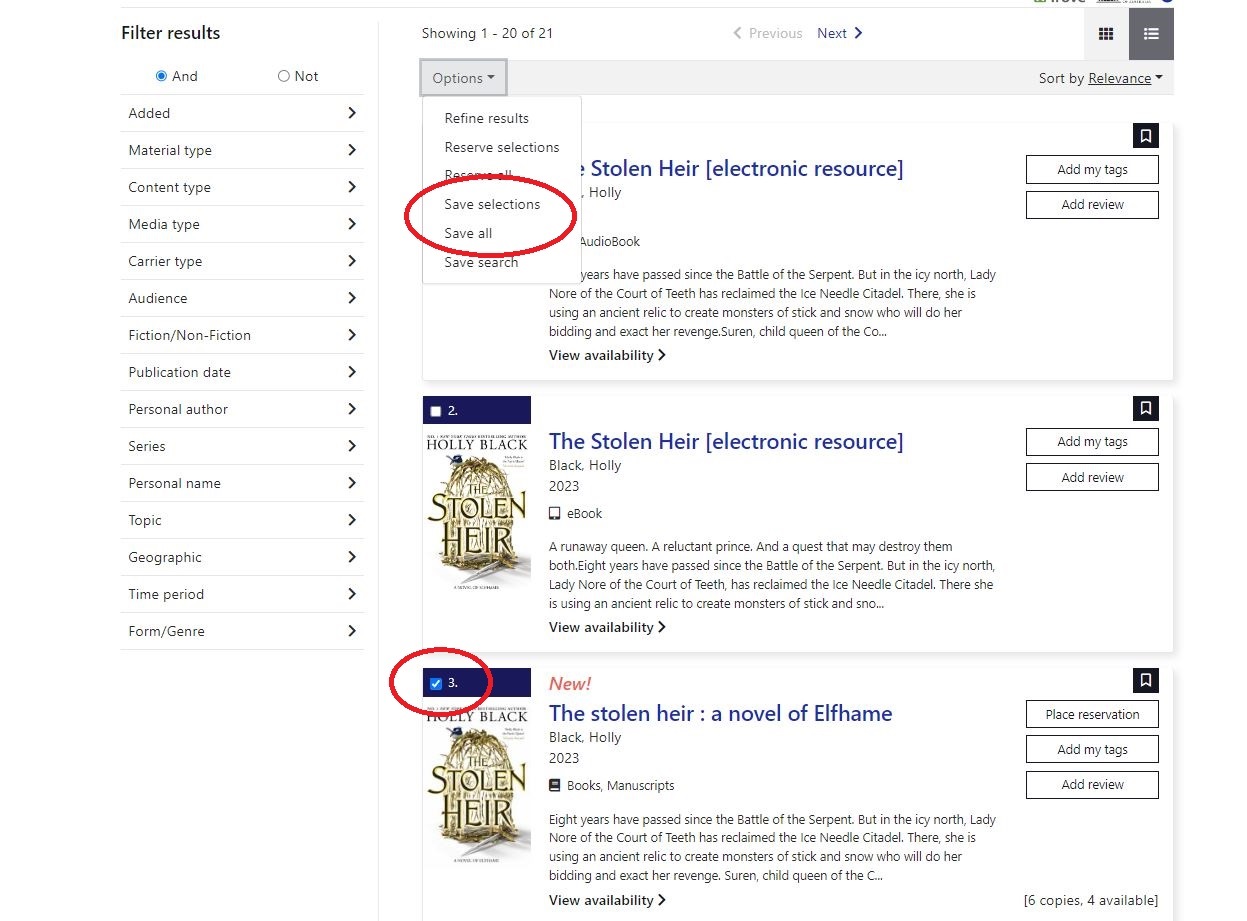
Task: Choose Save search from Options menu
Action: [x=481, y=262]
